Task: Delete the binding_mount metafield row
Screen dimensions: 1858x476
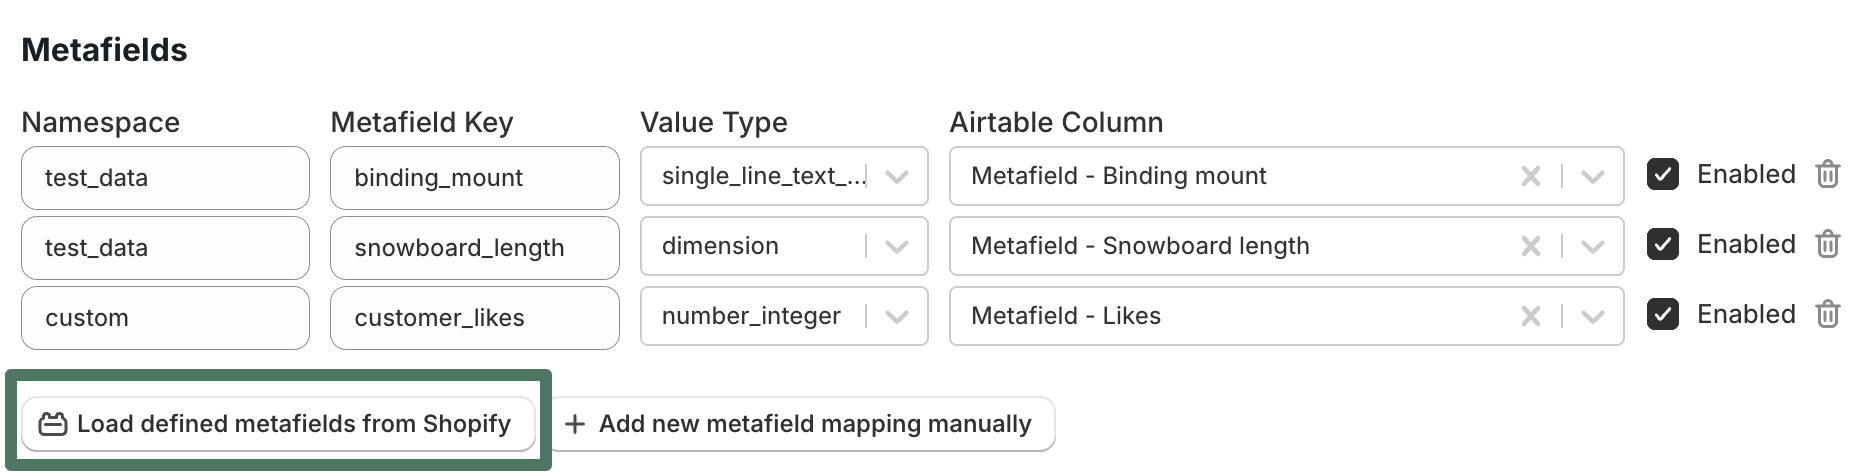Action: (x=1827, y=174)
